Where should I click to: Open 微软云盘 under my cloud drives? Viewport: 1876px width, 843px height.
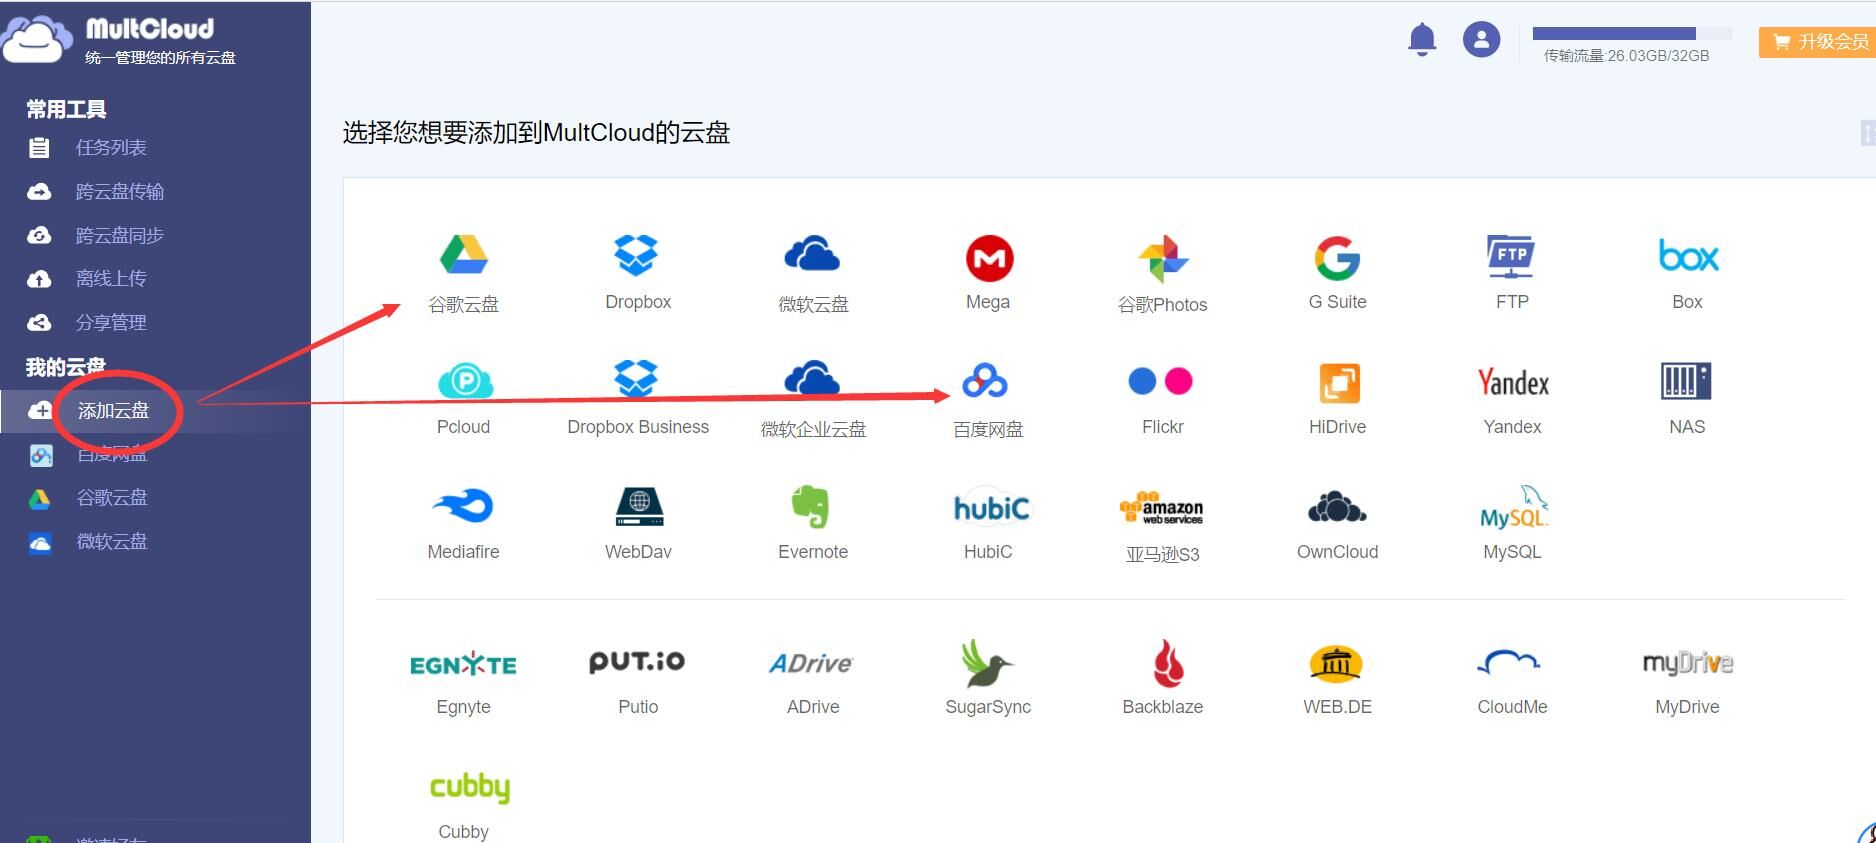111,542
